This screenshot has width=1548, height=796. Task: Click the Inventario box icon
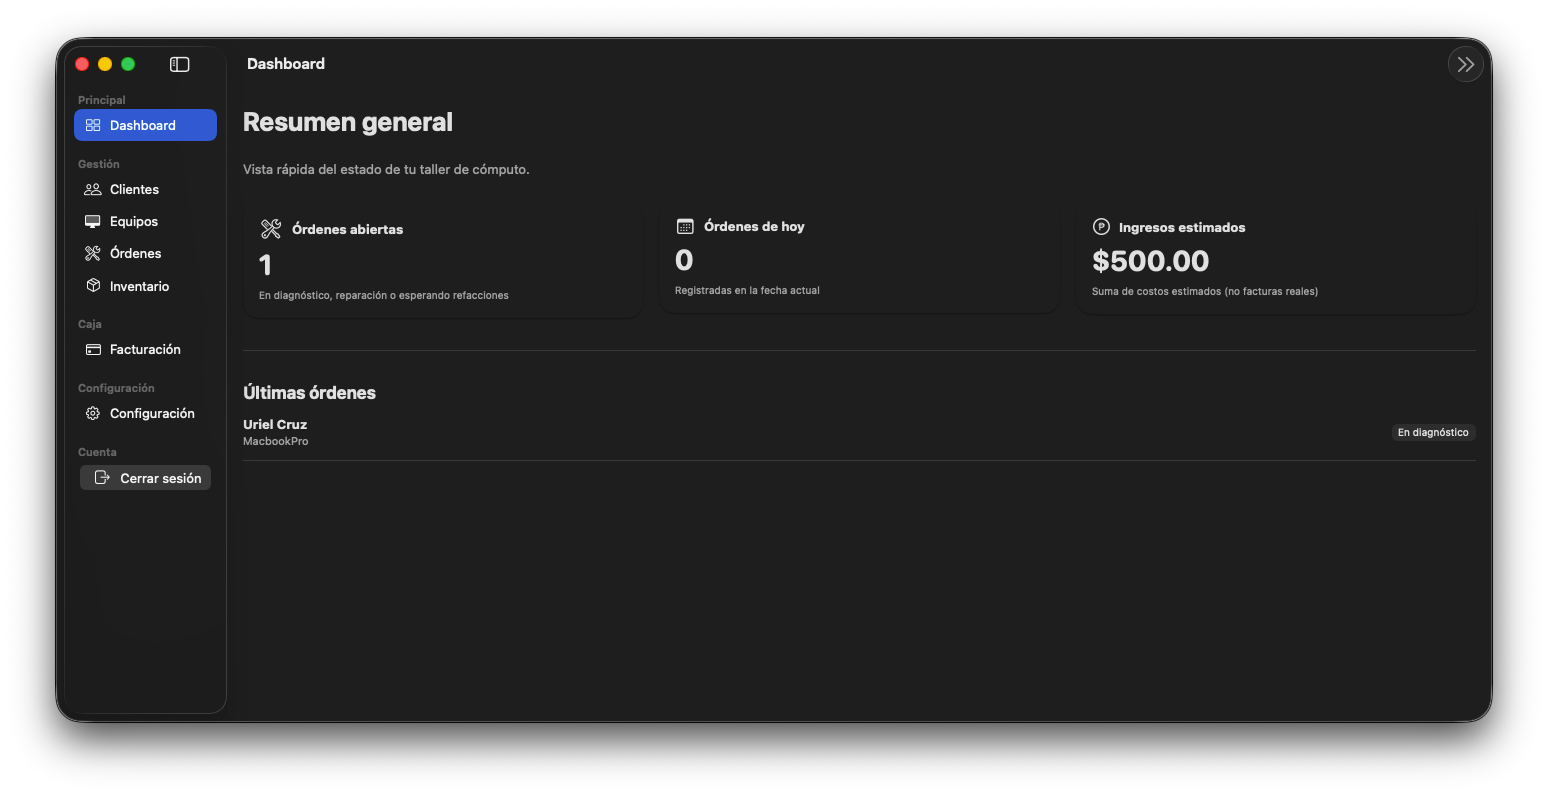coord(93,286)
